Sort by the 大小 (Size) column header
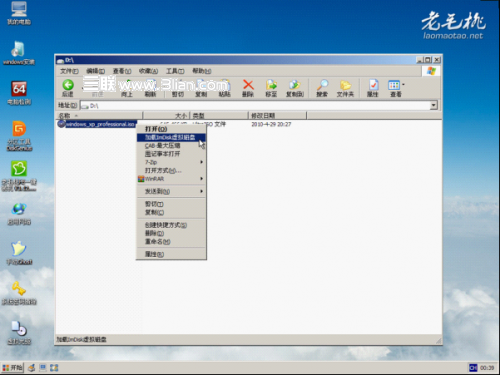 [x=166, y=116]
